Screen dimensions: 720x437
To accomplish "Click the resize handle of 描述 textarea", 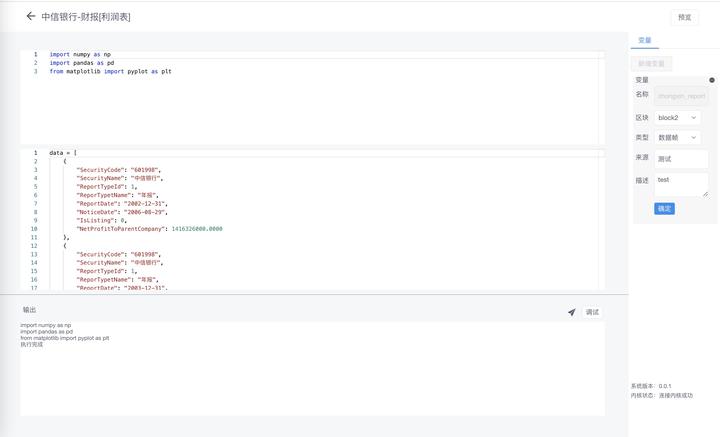I will pos(705,193).
